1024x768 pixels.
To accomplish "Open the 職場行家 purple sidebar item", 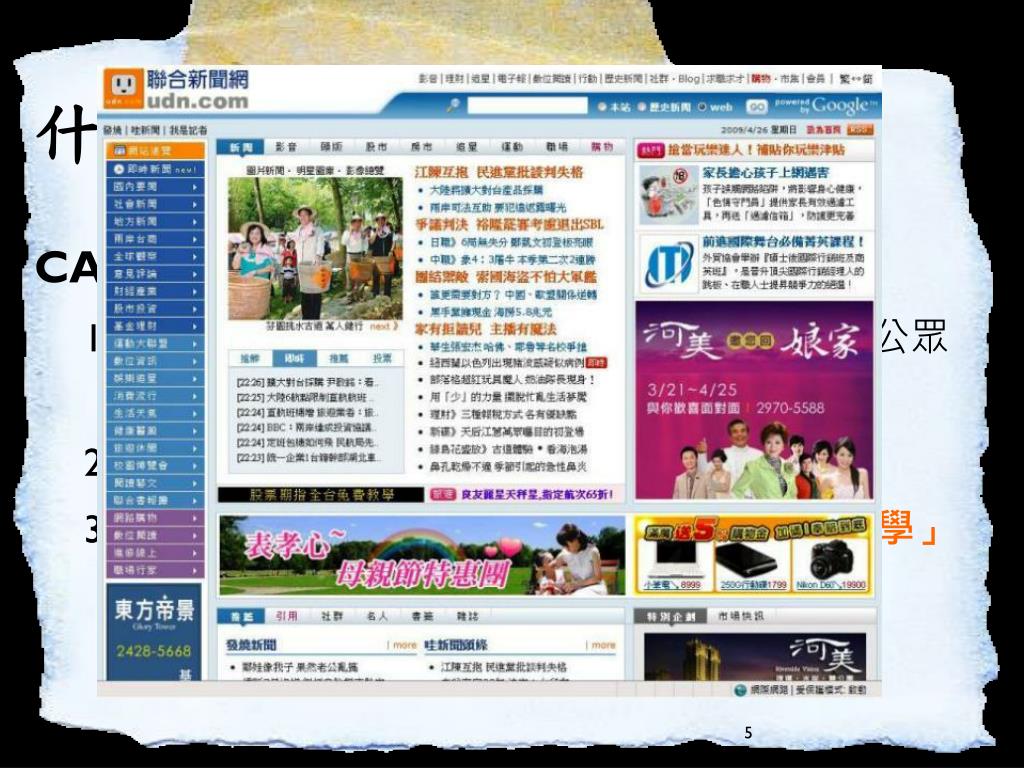I will (x=155, y=570).
